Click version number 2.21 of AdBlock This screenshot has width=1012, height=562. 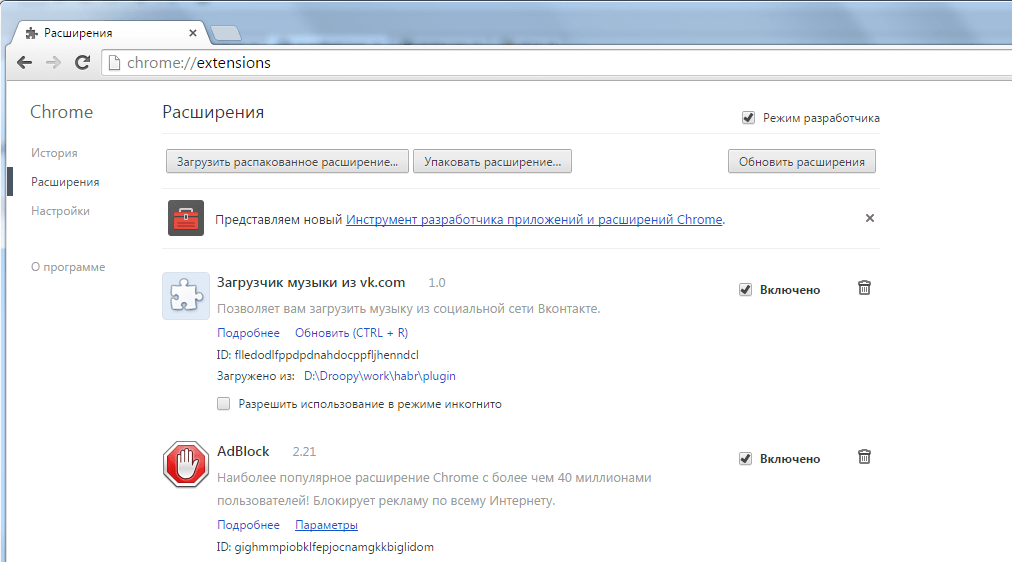point(304,452)
